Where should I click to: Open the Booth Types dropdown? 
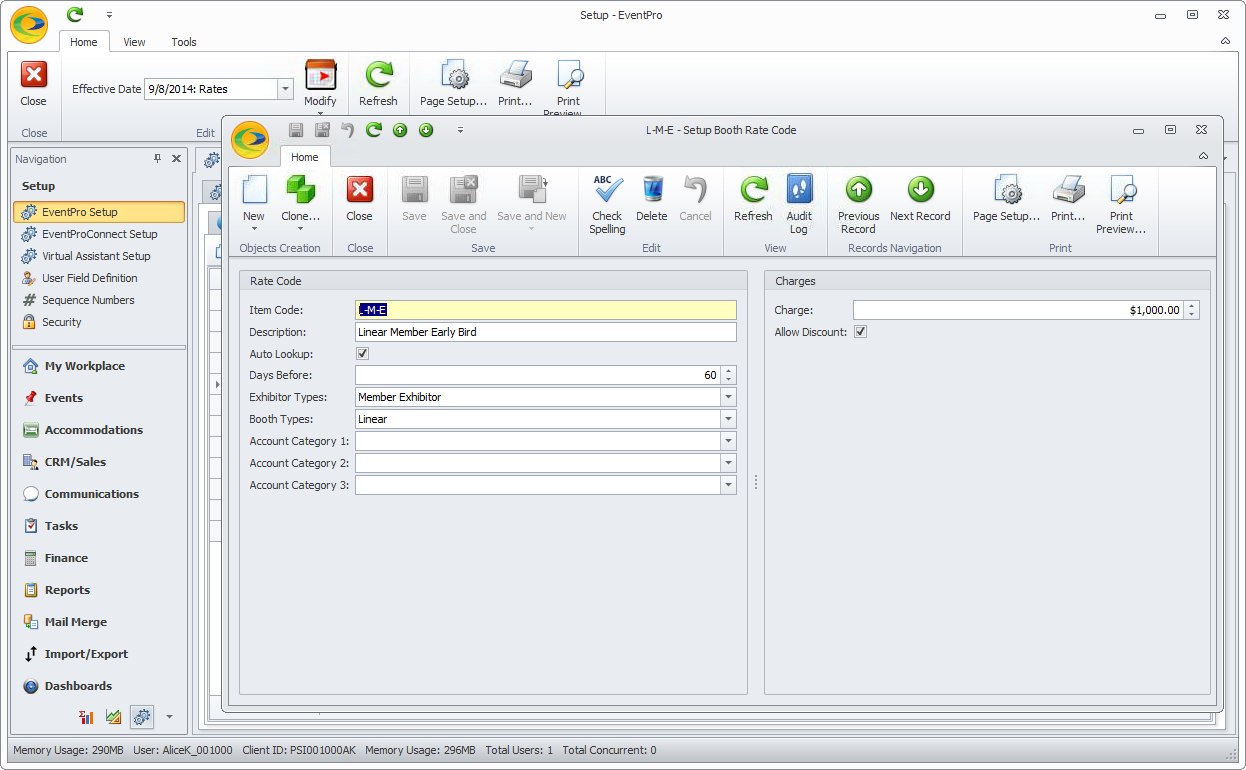728,419
